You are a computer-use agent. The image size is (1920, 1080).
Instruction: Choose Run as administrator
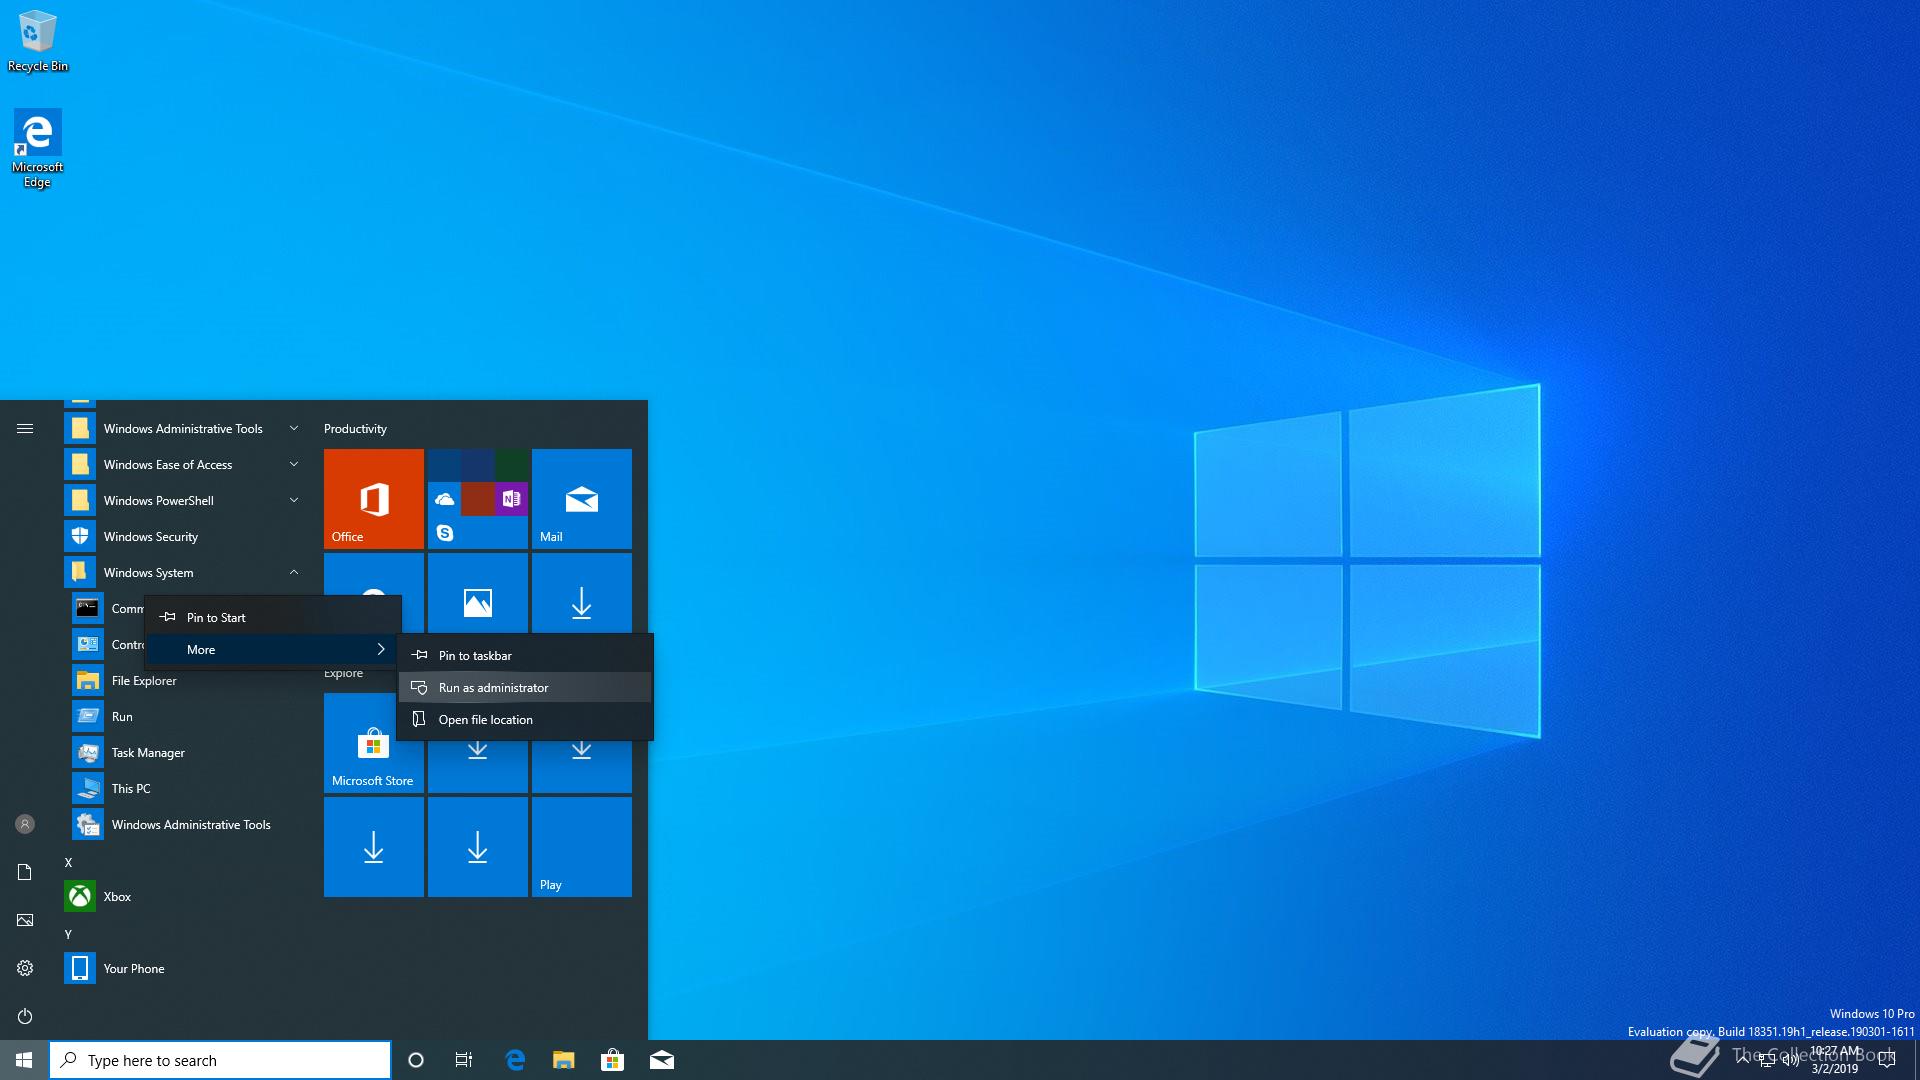click(525, 687)
